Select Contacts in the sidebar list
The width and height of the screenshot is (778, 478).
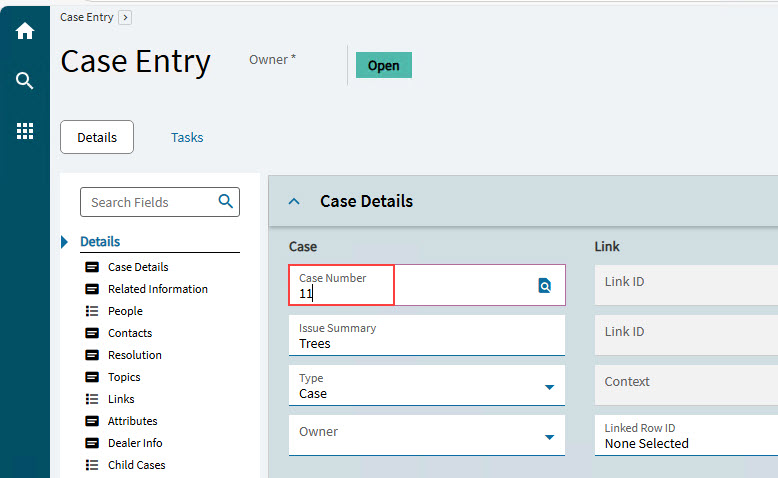coord(130,333)
